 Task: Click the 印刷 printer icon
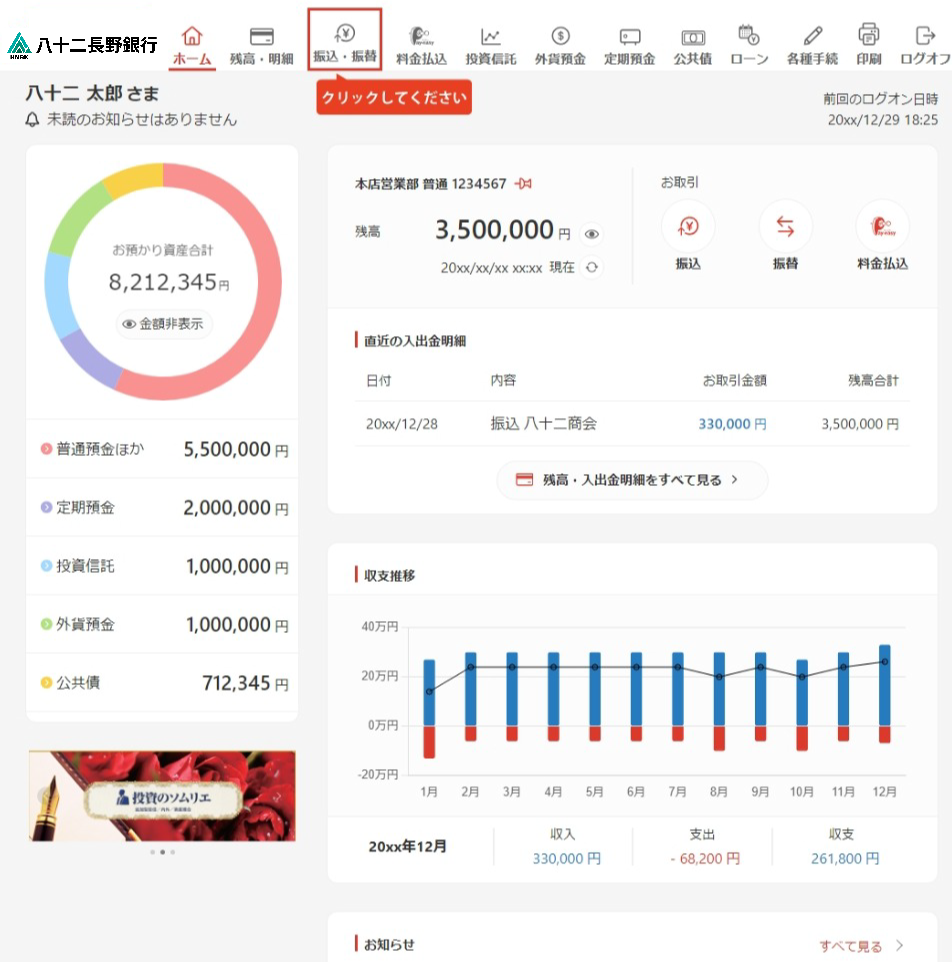point(868,36)
